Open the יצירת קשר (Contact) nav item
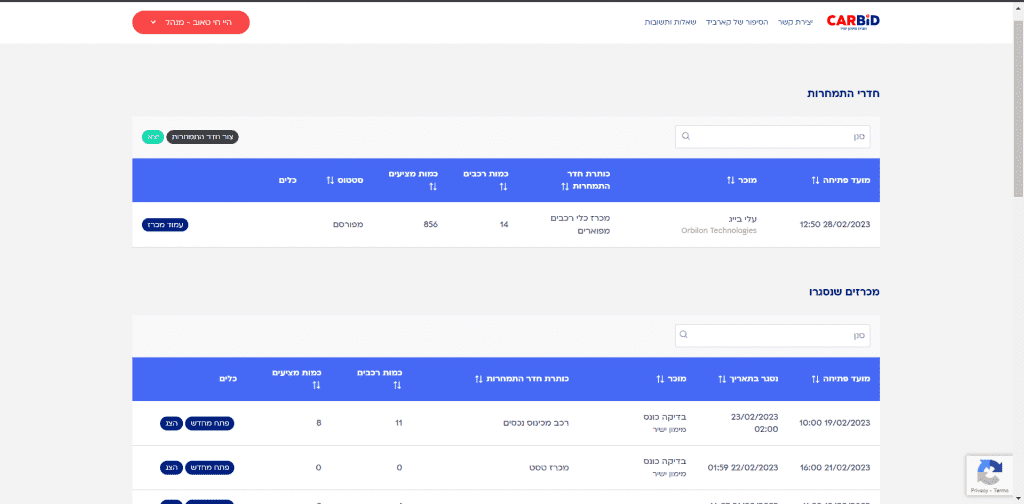 point(796,22)
